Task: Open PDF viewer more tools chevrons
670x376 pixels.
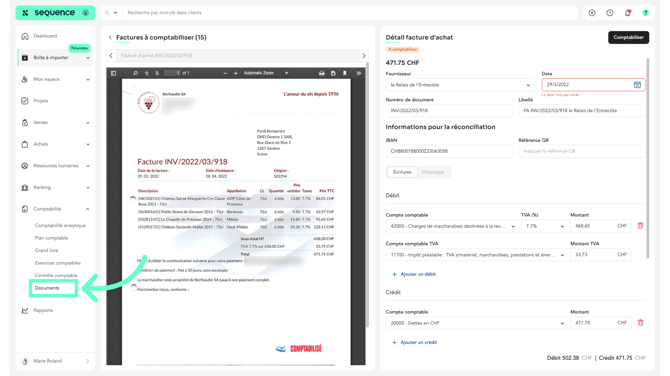Action: tap(359, 73)
